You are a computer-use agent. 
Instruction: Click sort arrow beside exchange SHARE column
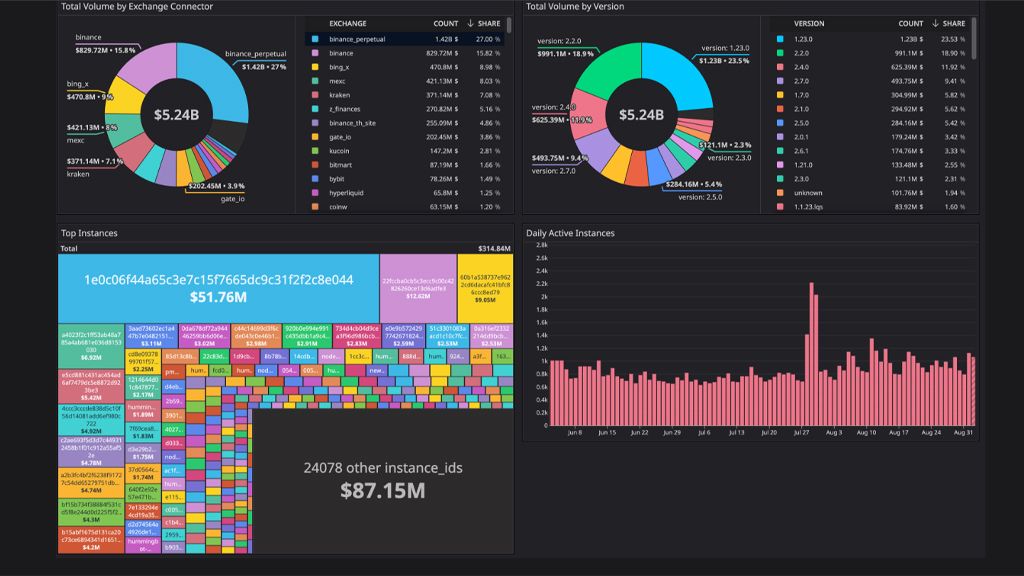471,23
